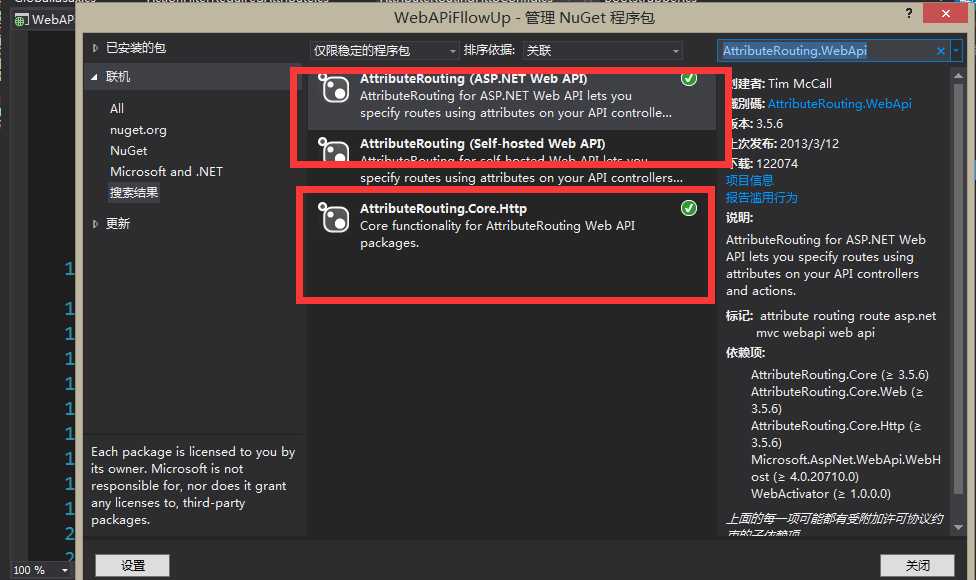Open the 项目信息 link
976x580 pixels.
749,180
